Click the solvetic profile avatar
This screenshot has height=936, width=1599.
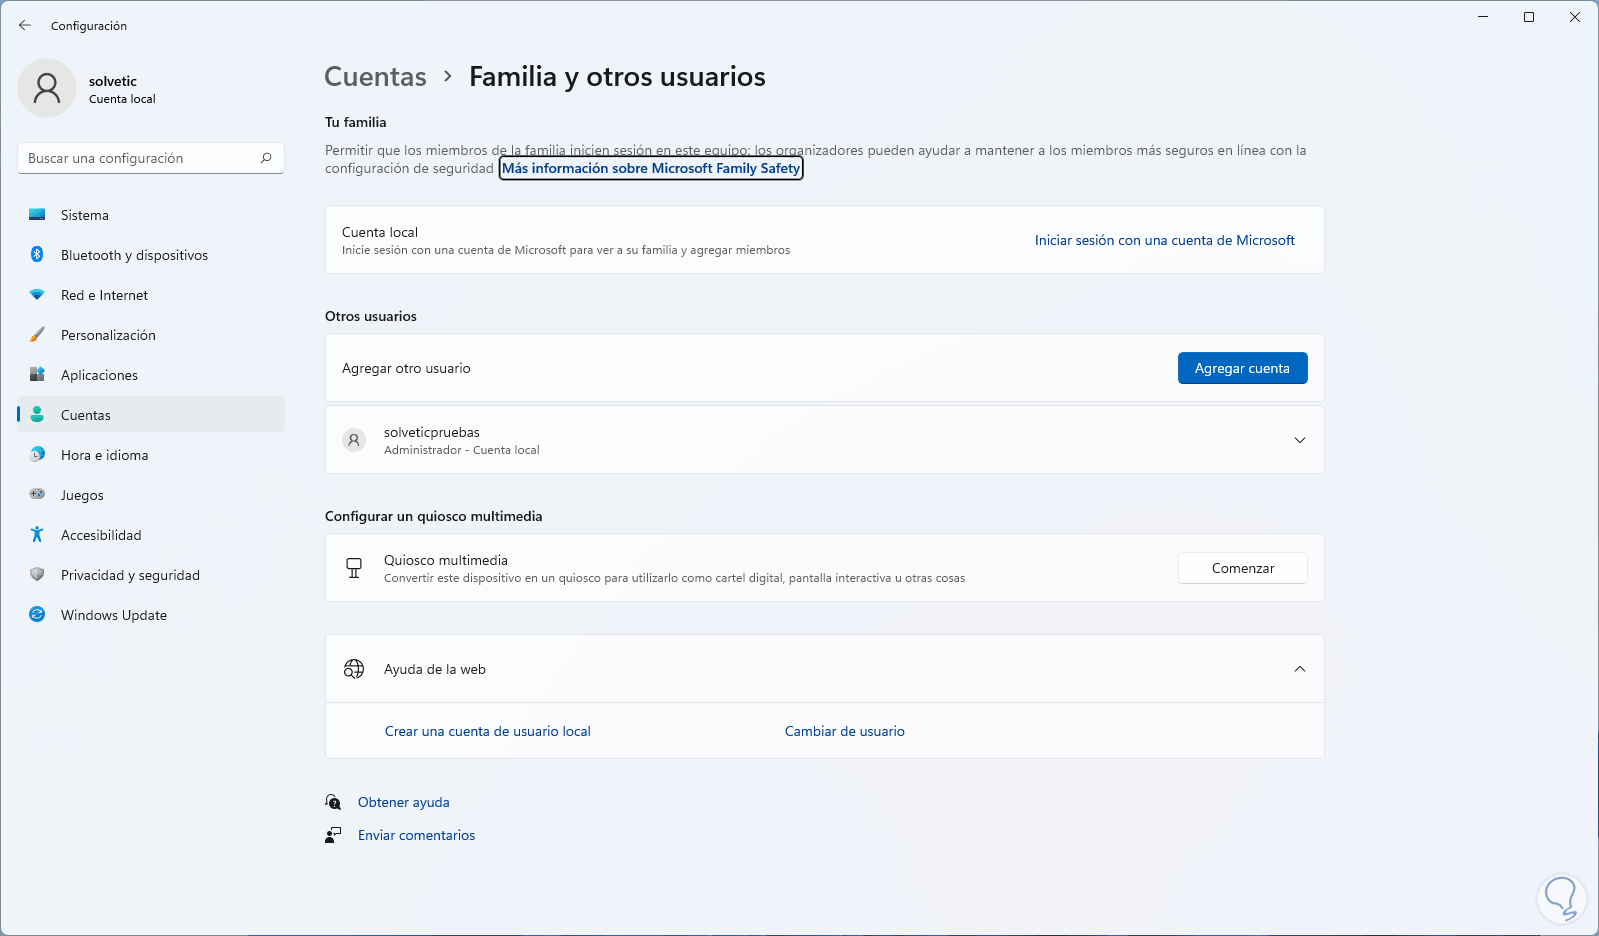click(x=47, y=88)
